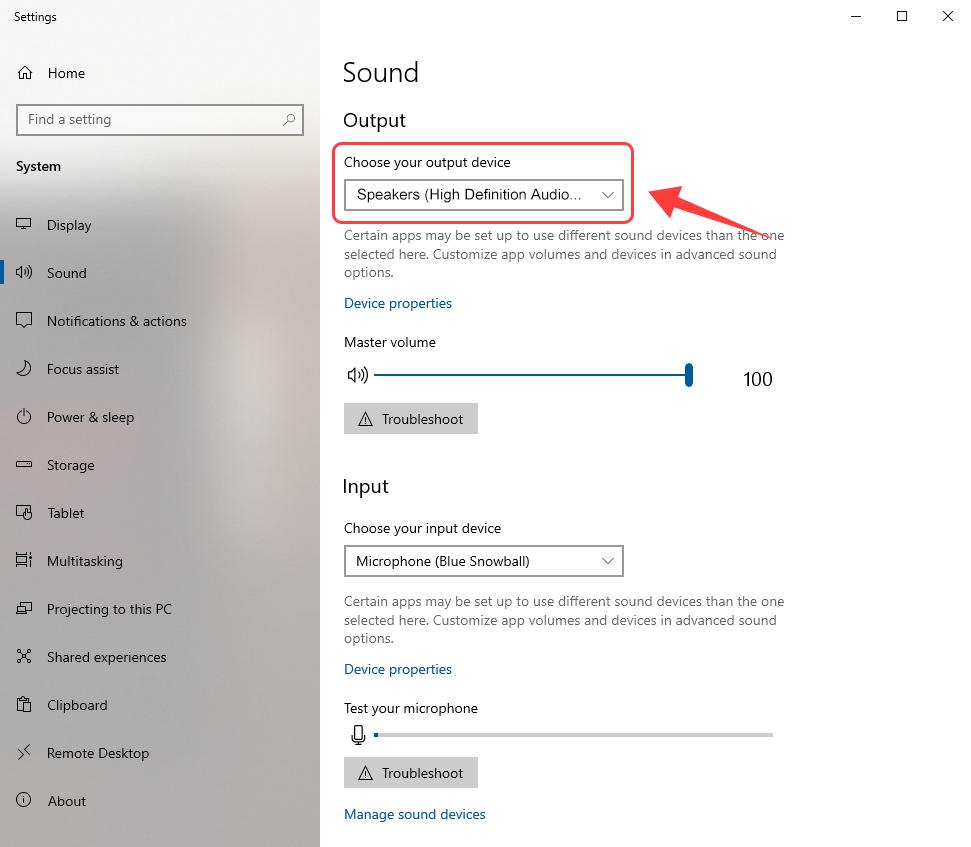Screen dimensions: 971x847
Task: Open the Remote Desktop settings icon
Action: pos(22,753)
